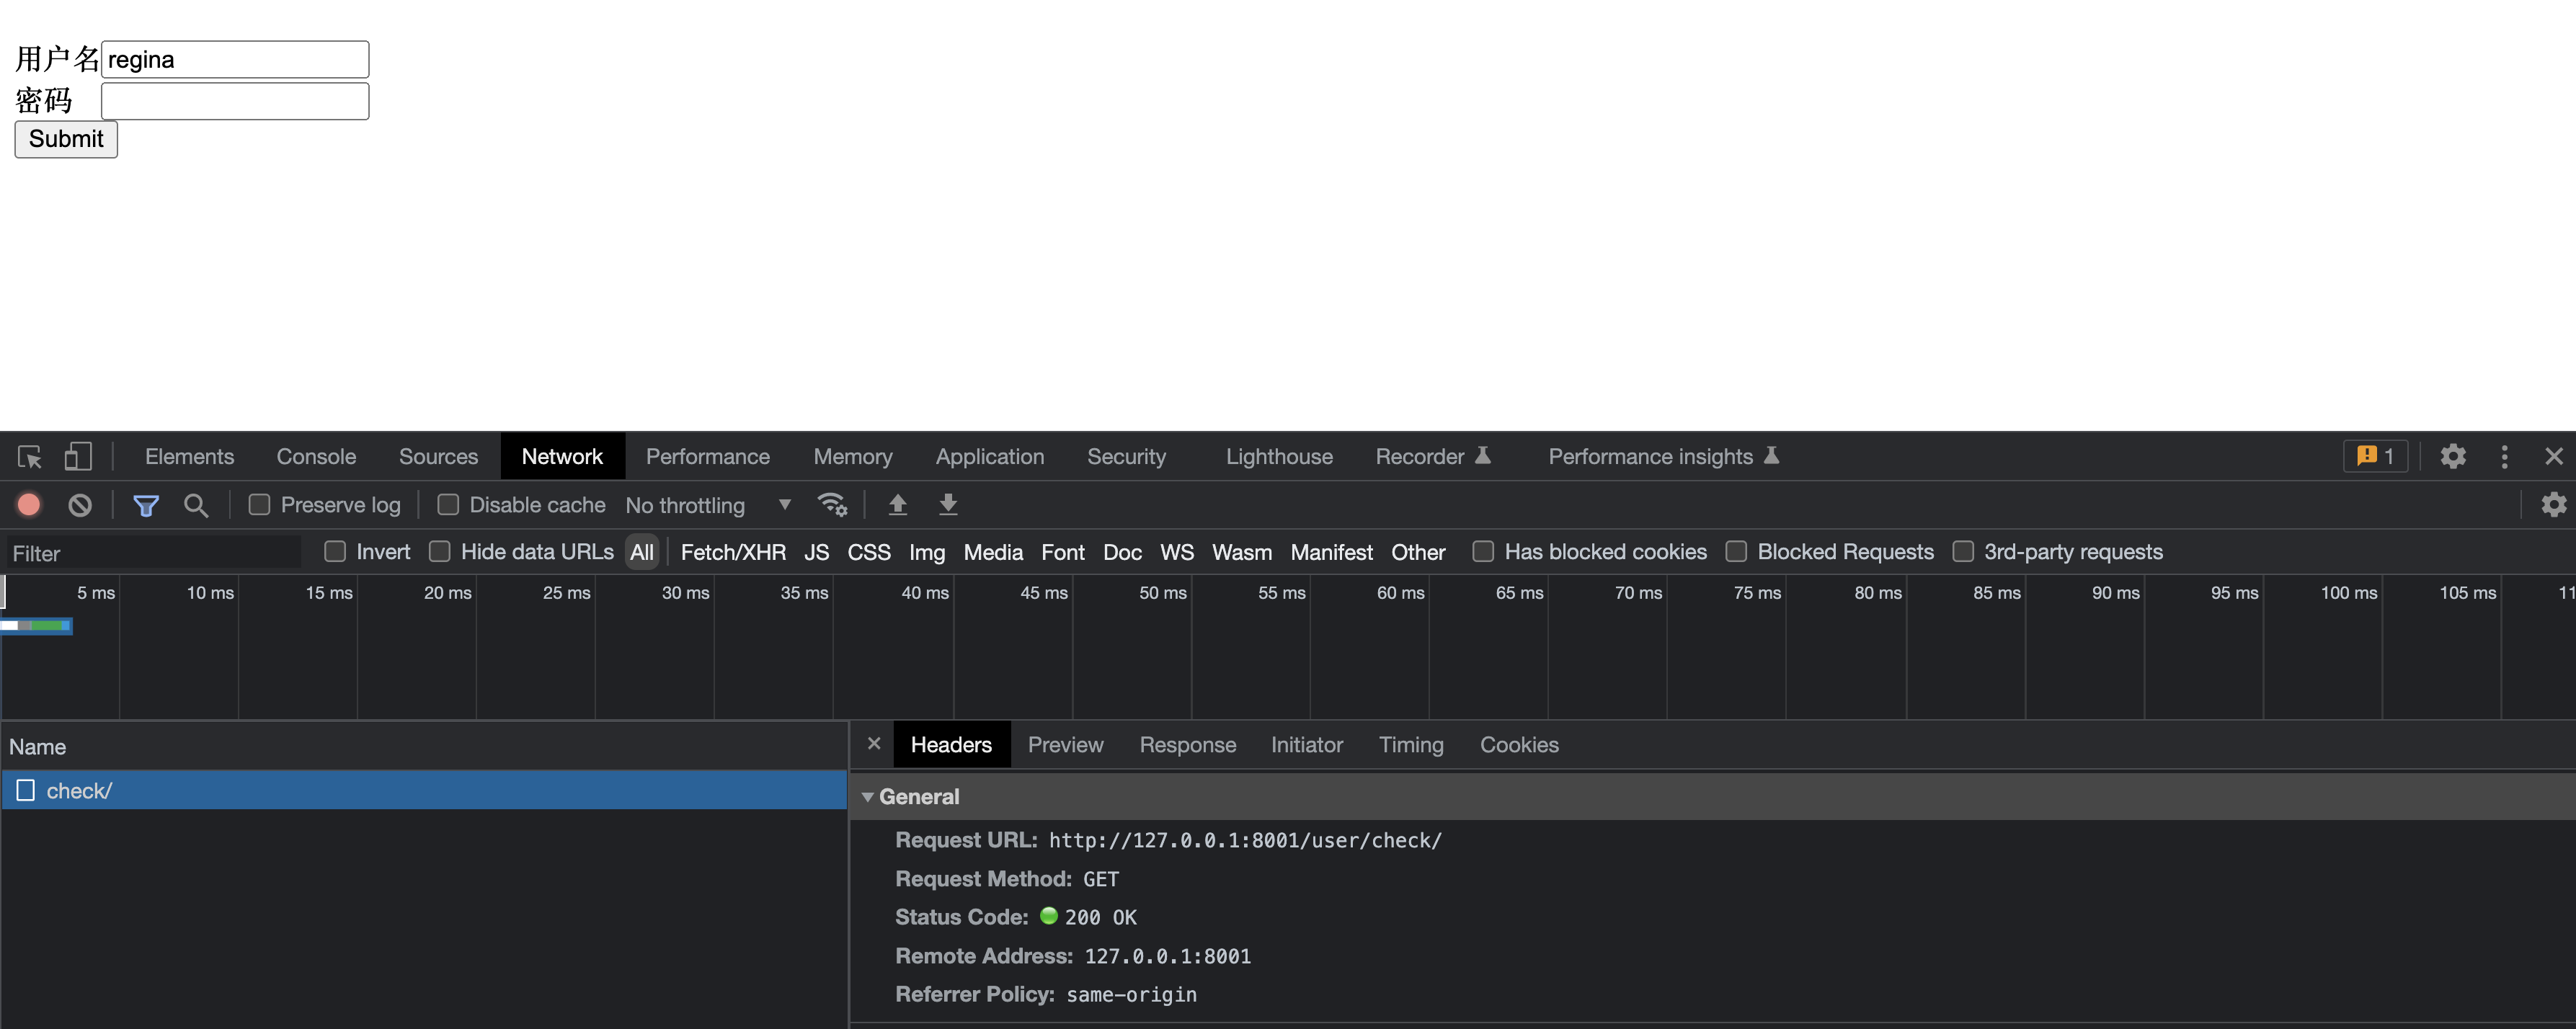Switch to the Console tab
This screenshot has height=1029, width=2576.
point(316,456)
